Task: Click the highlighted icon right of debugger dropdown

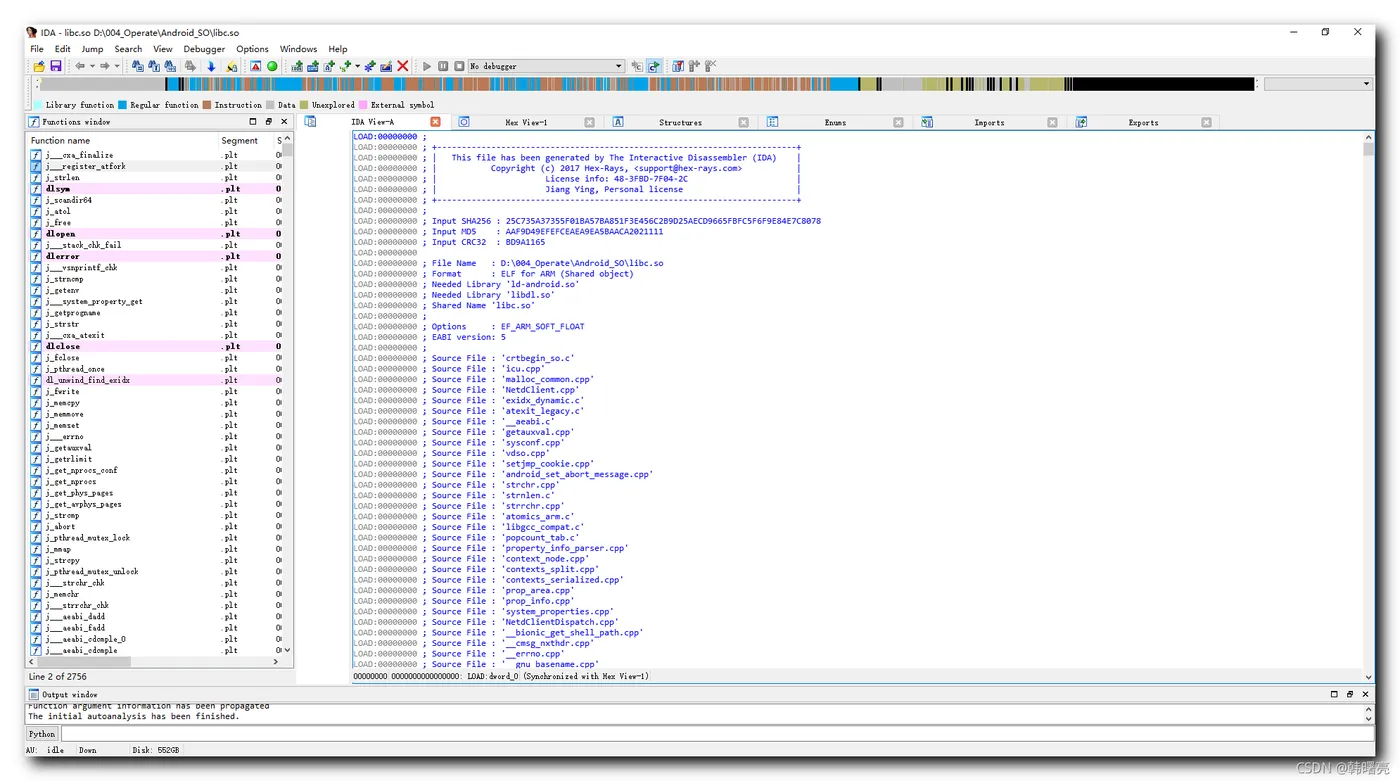Action: 654,66
